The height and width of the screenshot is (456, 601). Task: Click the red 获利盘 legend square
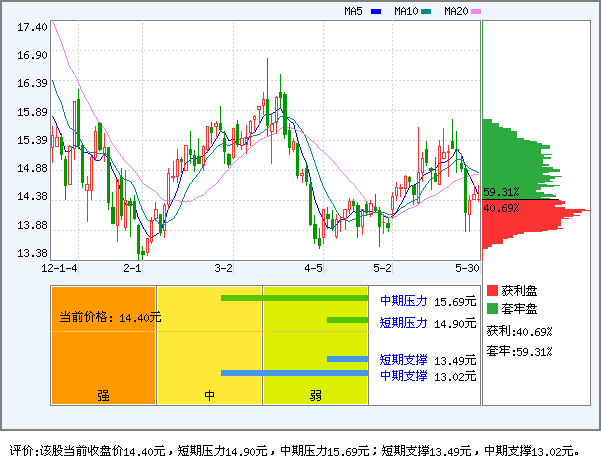[x=492, y=290]
